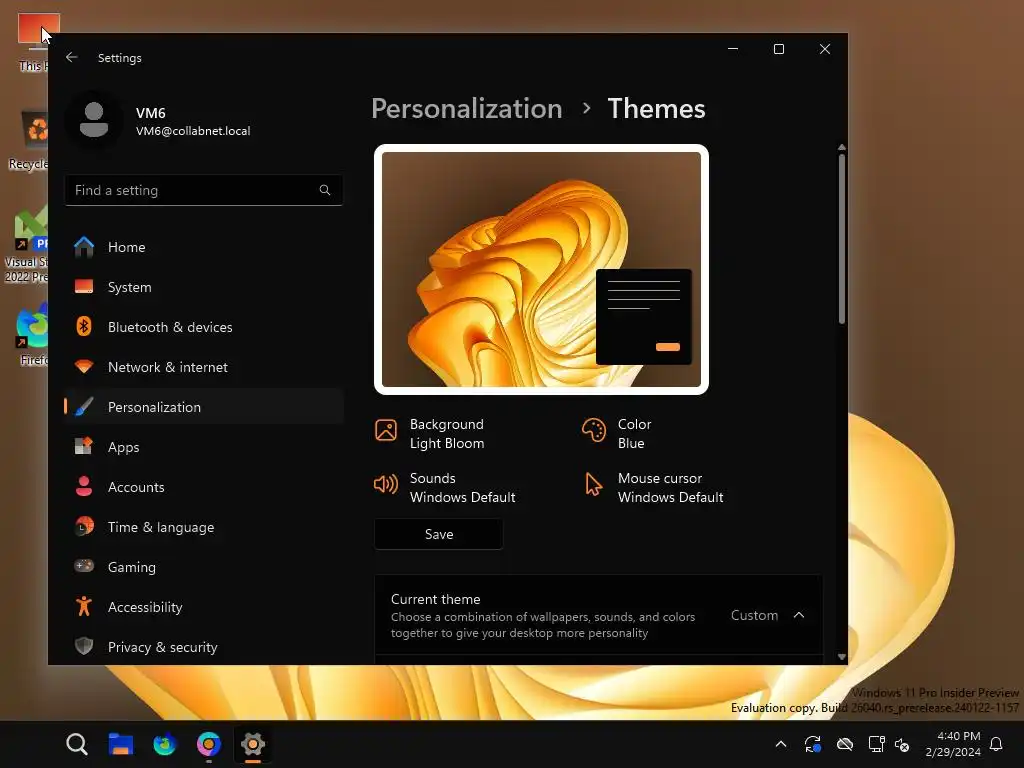Screen dimensions: 1024x768
Task: Open Mouse cursor Windows Default setting
Action: click(653, 488)
